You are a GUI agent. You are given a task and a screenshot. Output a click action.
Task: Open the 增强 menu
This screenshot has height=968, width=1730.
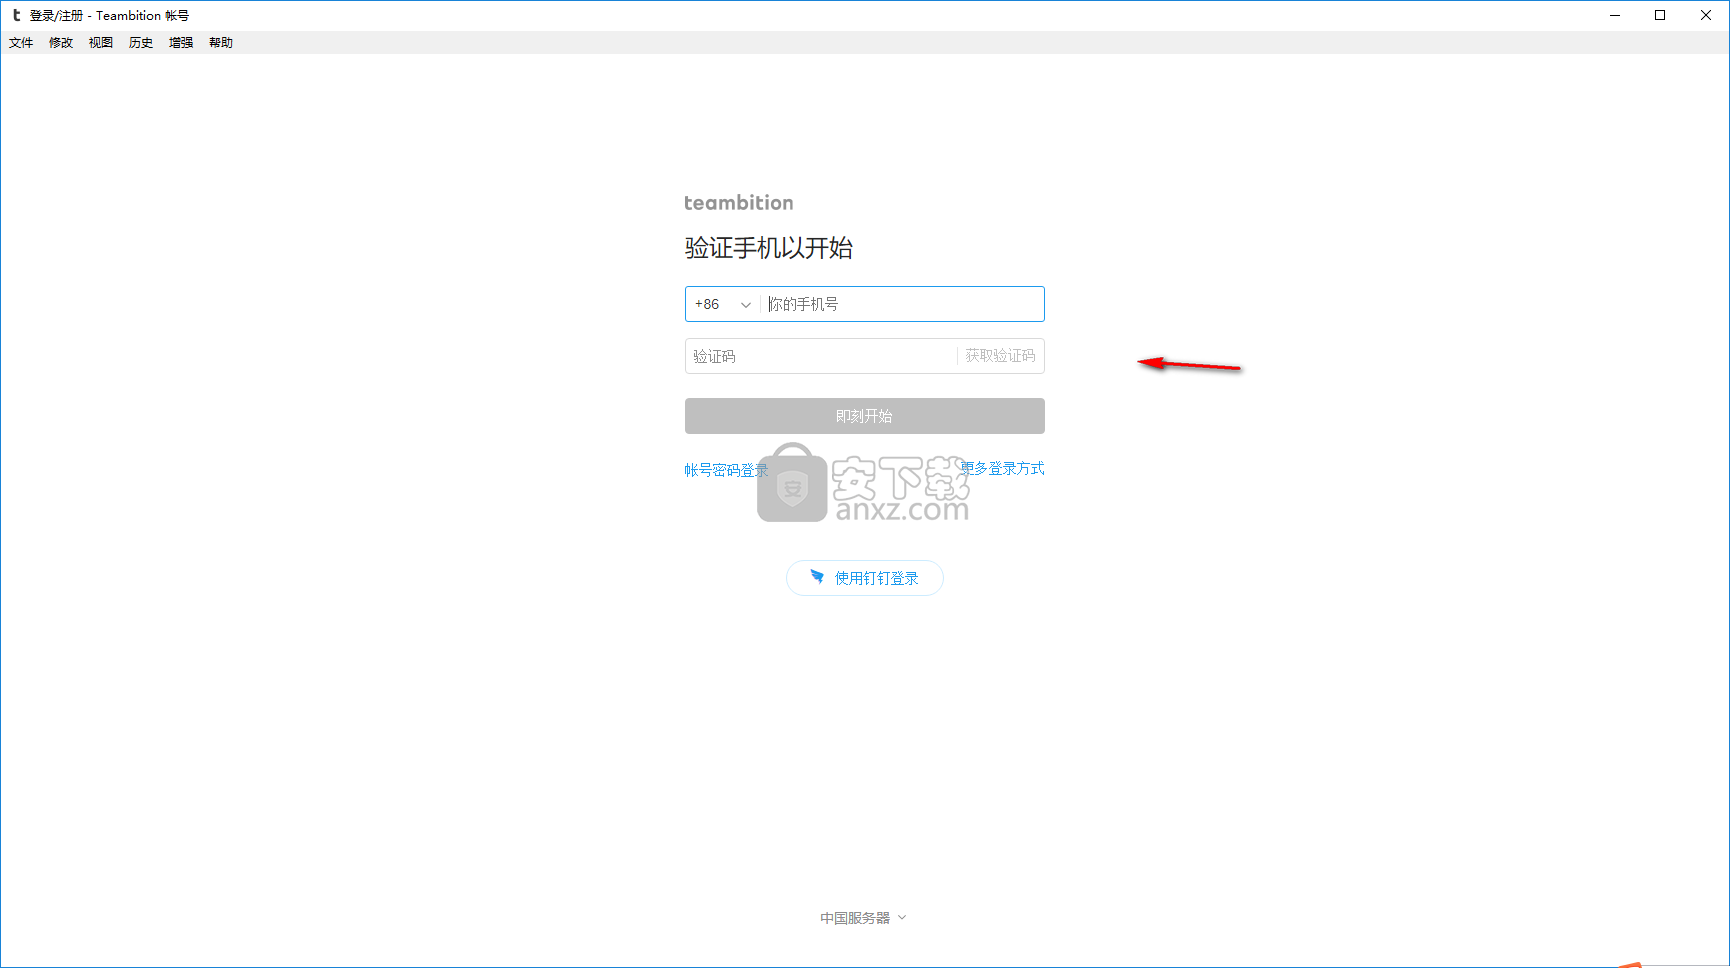(181, 43)
